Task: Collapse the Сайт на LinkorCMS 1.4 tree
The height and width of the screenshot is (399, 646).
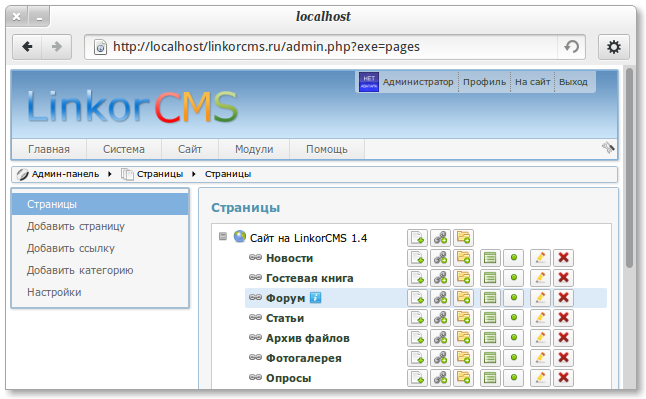Action: 223,237
